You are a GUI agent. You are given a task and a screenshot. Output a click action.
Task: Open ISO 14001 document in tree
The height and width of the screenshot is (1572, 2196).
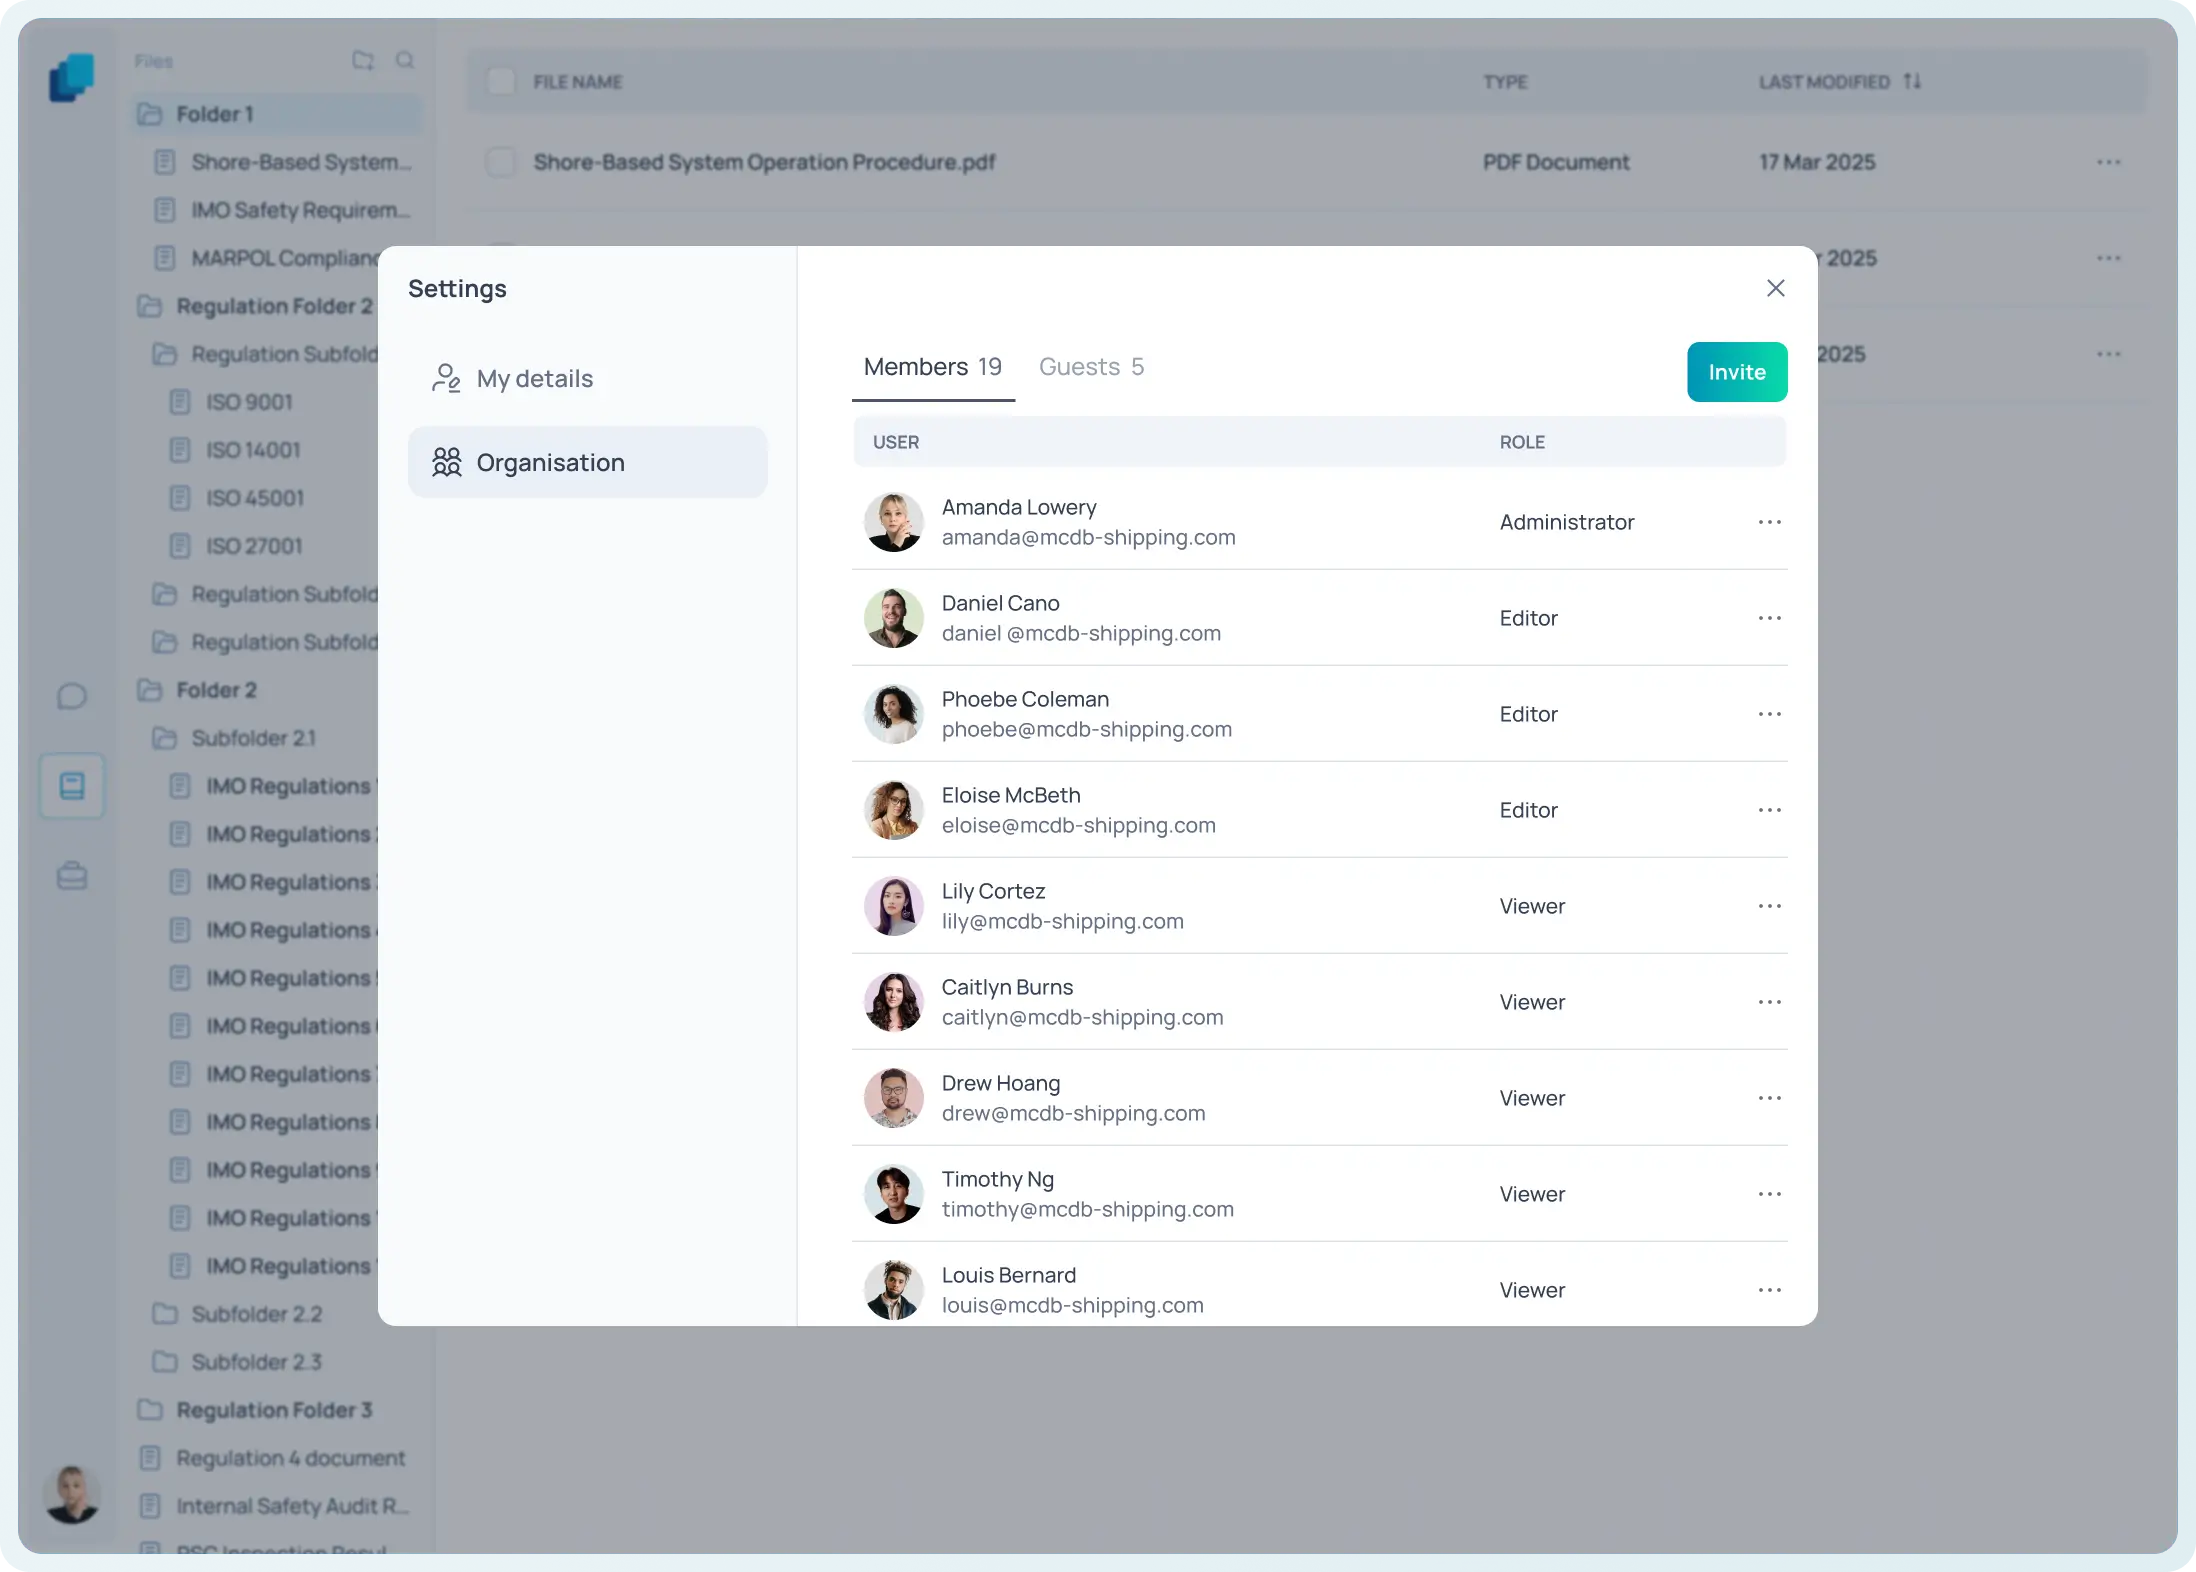tap(236, 450)
